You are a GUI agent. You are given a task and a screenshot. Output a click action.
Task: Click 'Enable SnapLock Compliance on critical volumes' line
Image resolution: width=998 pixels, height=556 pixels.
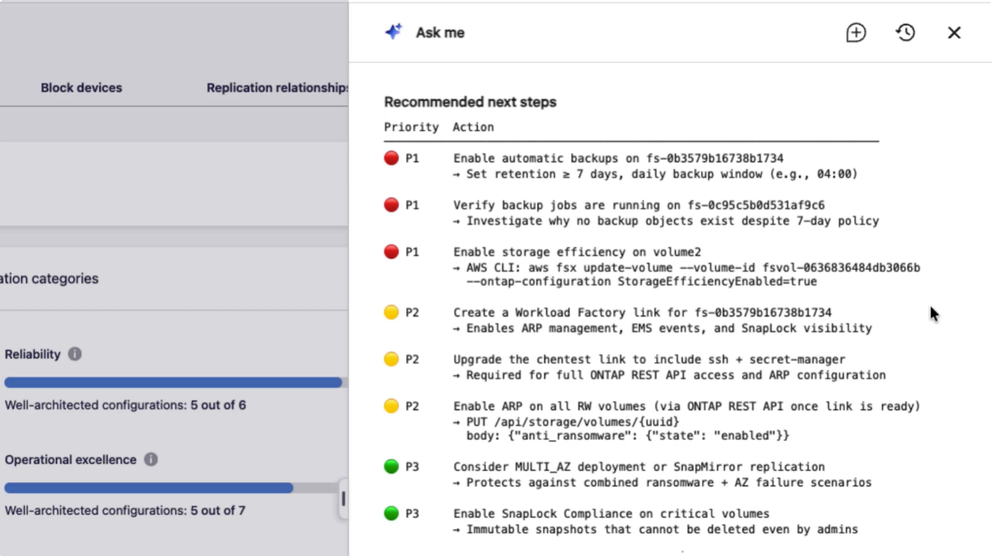[x=611, y=514]
